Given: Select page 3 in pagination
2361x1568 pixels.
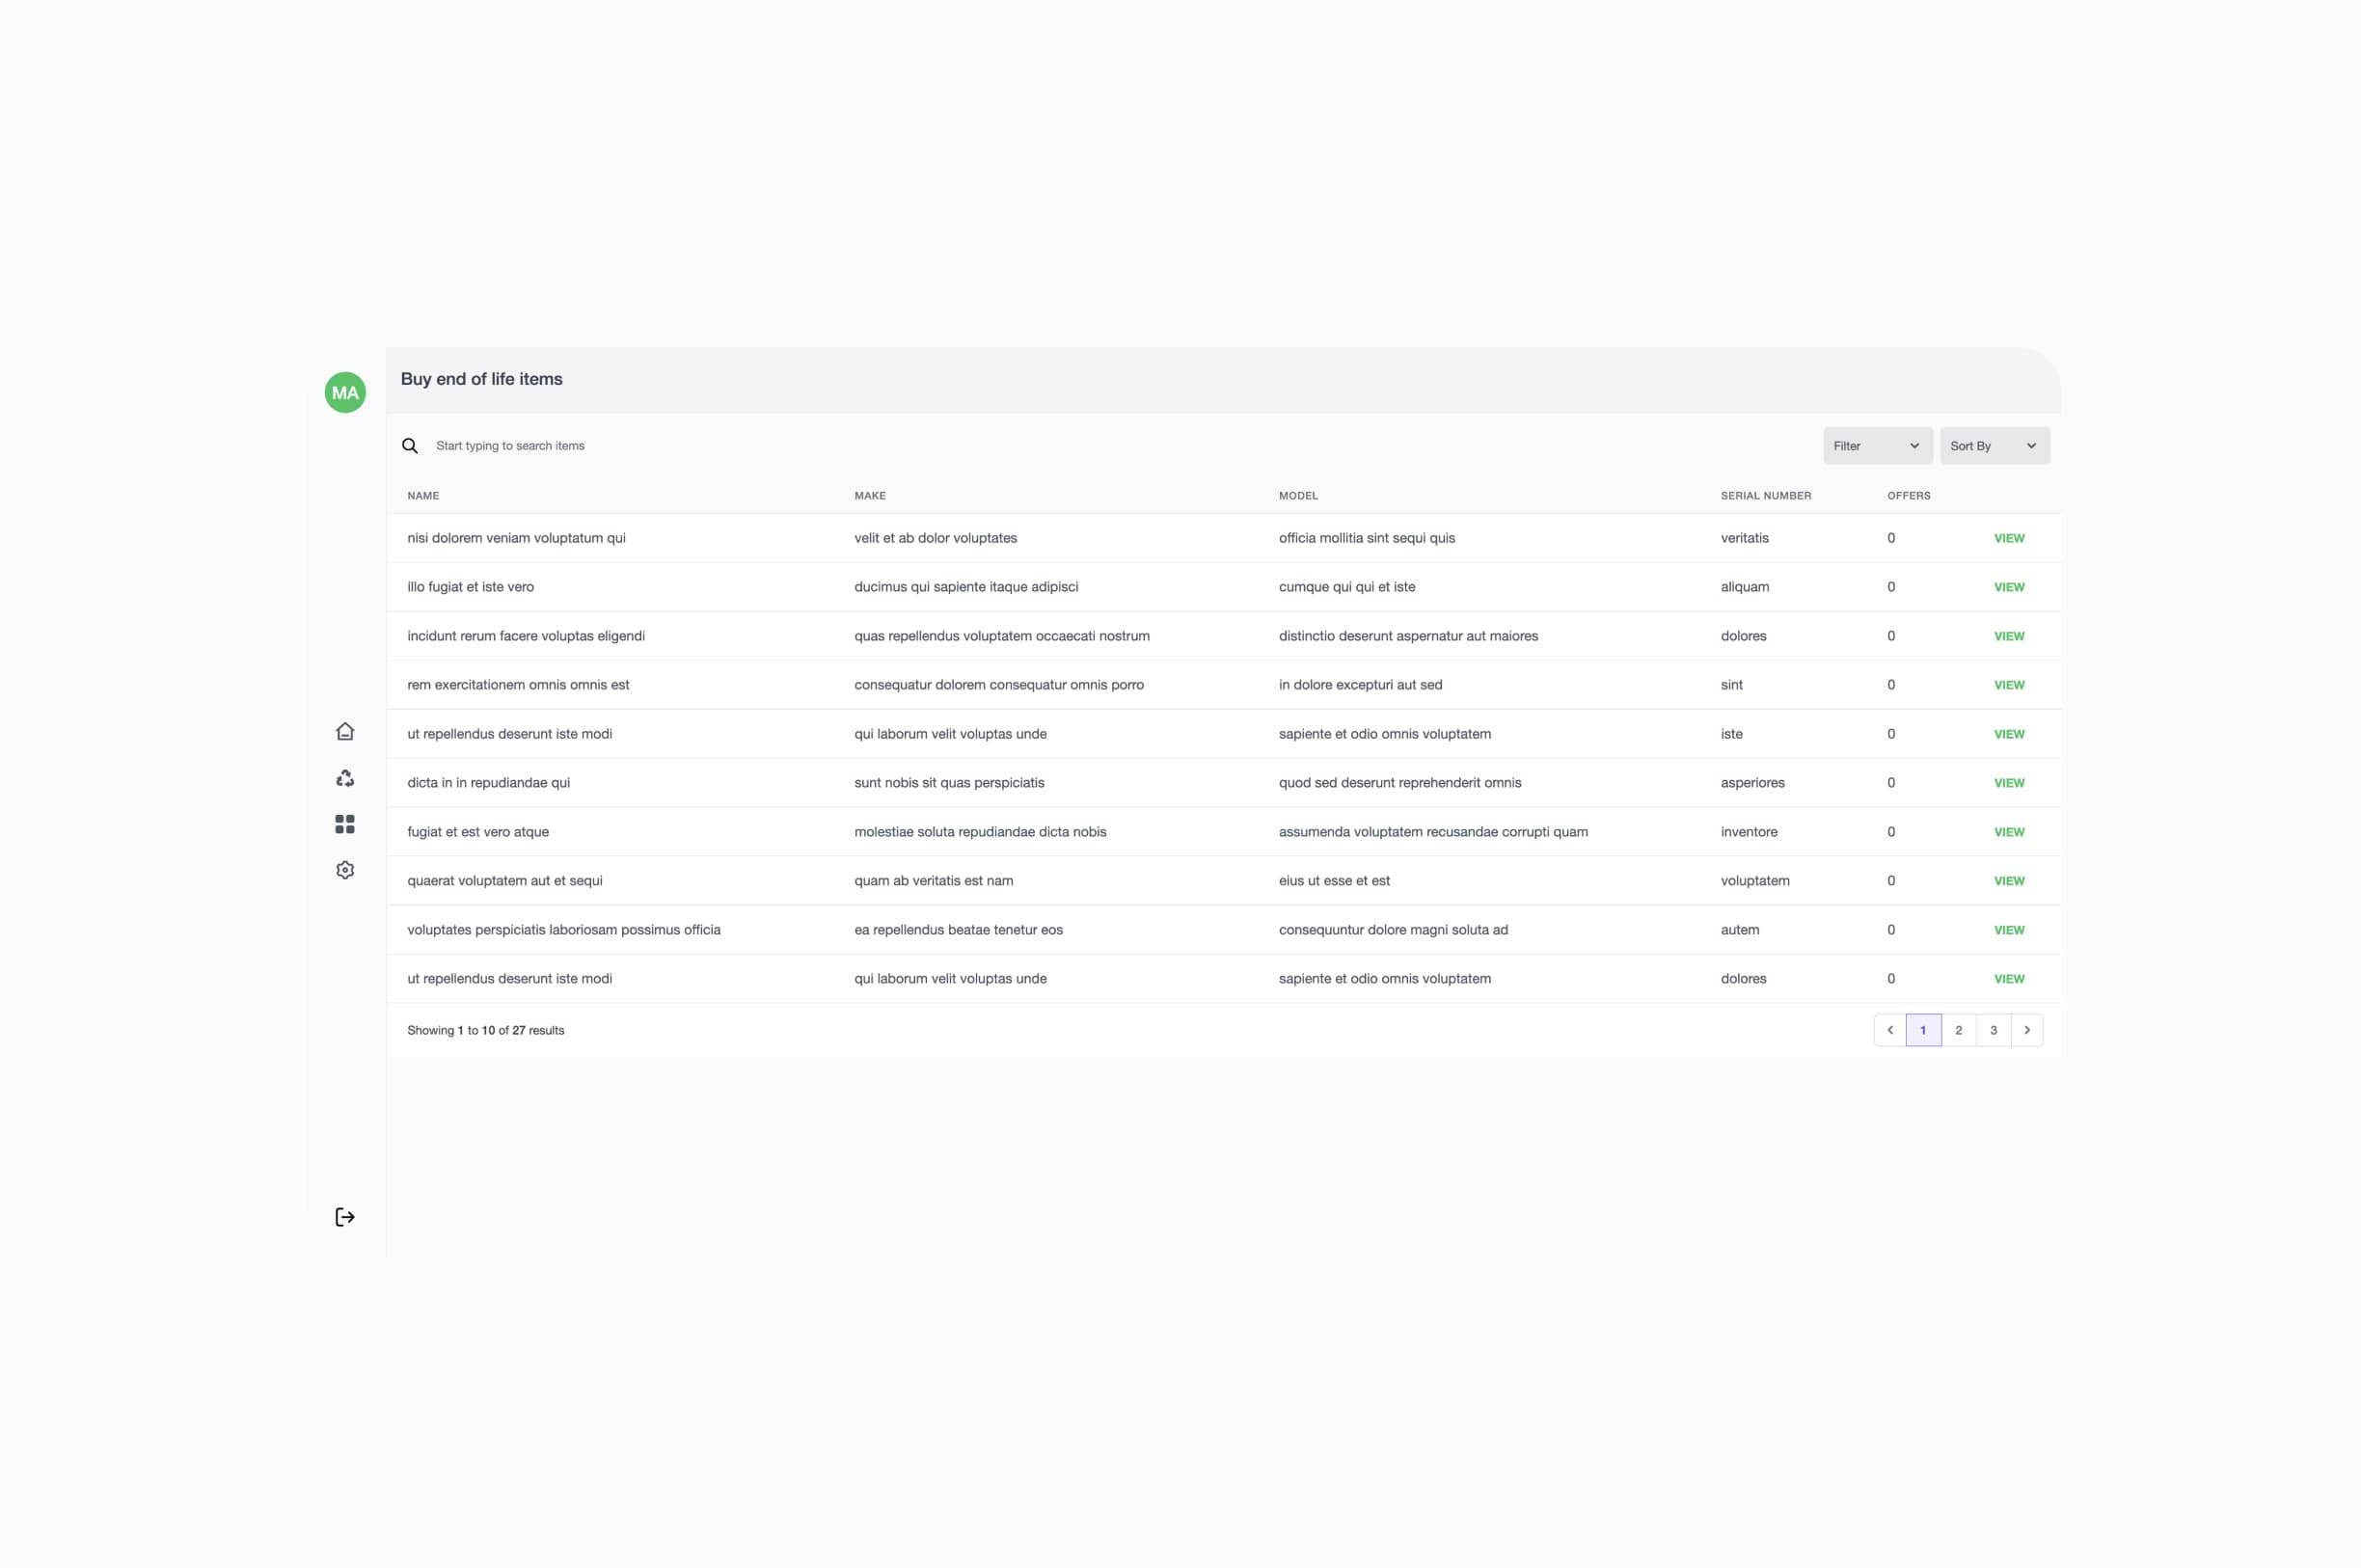Looking at the screenshot, I should pyautogui.click(x=1993, y=1030).
